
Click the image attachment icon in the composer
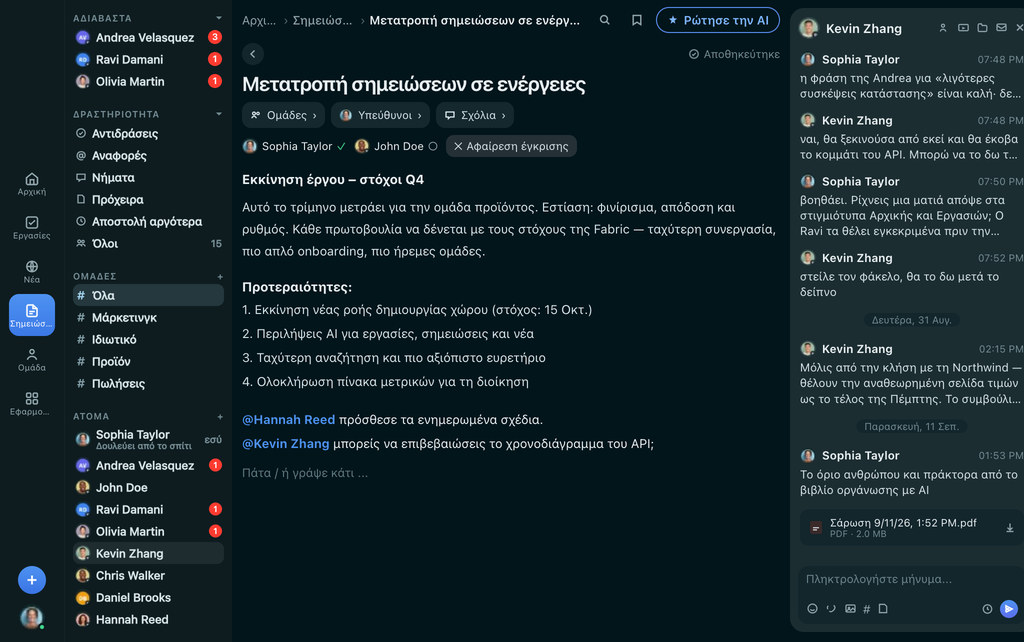(x=850, y=609)
